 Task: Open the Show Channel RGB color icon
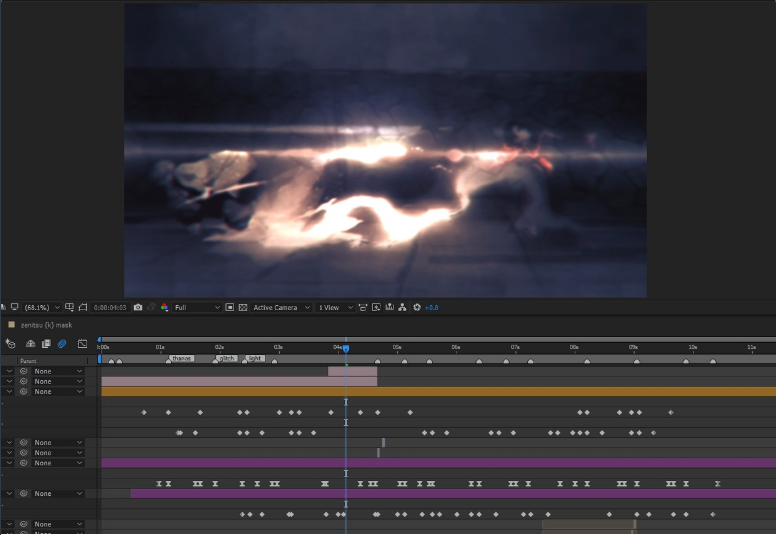pos(164,307)
